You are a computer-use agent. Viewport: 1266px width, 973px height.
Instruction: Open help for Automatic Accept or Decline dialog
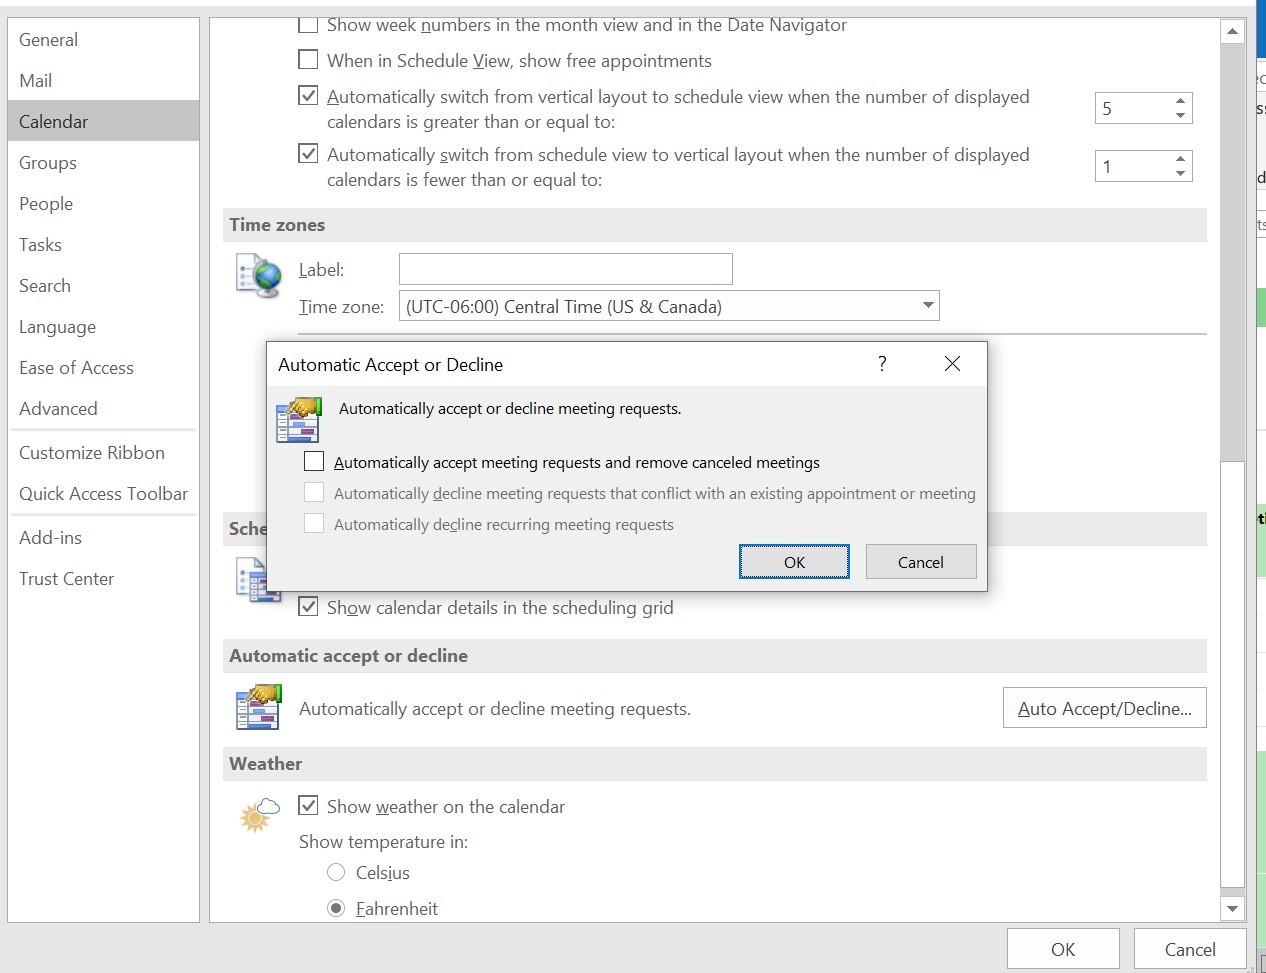point(882,364)
